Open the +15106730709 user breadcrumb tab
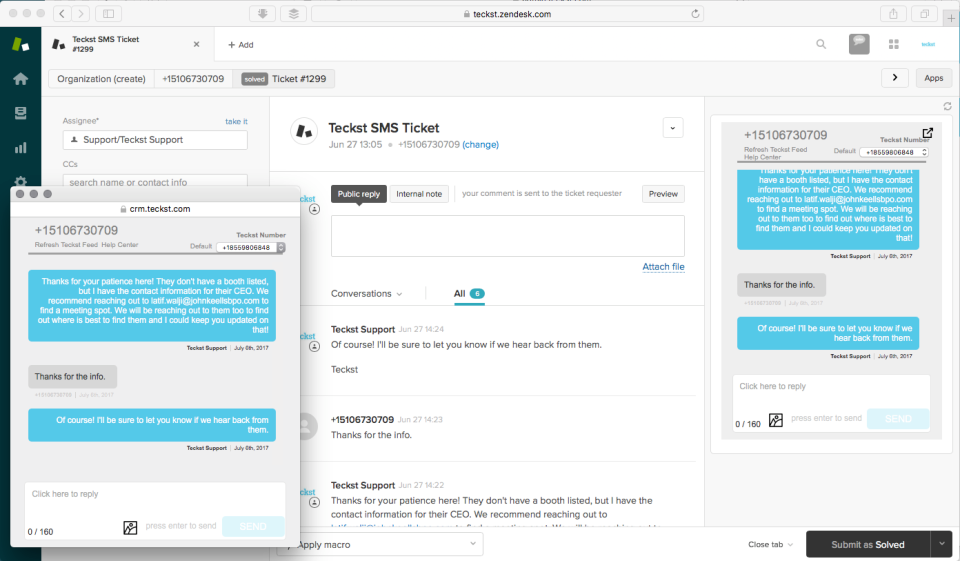Screen dimensions: 960x561 tap(193, 78)
